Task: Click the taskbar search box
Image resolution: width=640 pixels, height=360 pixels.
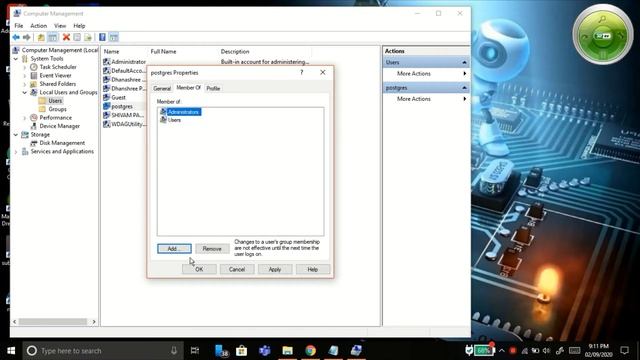Action: pos(102,351)
